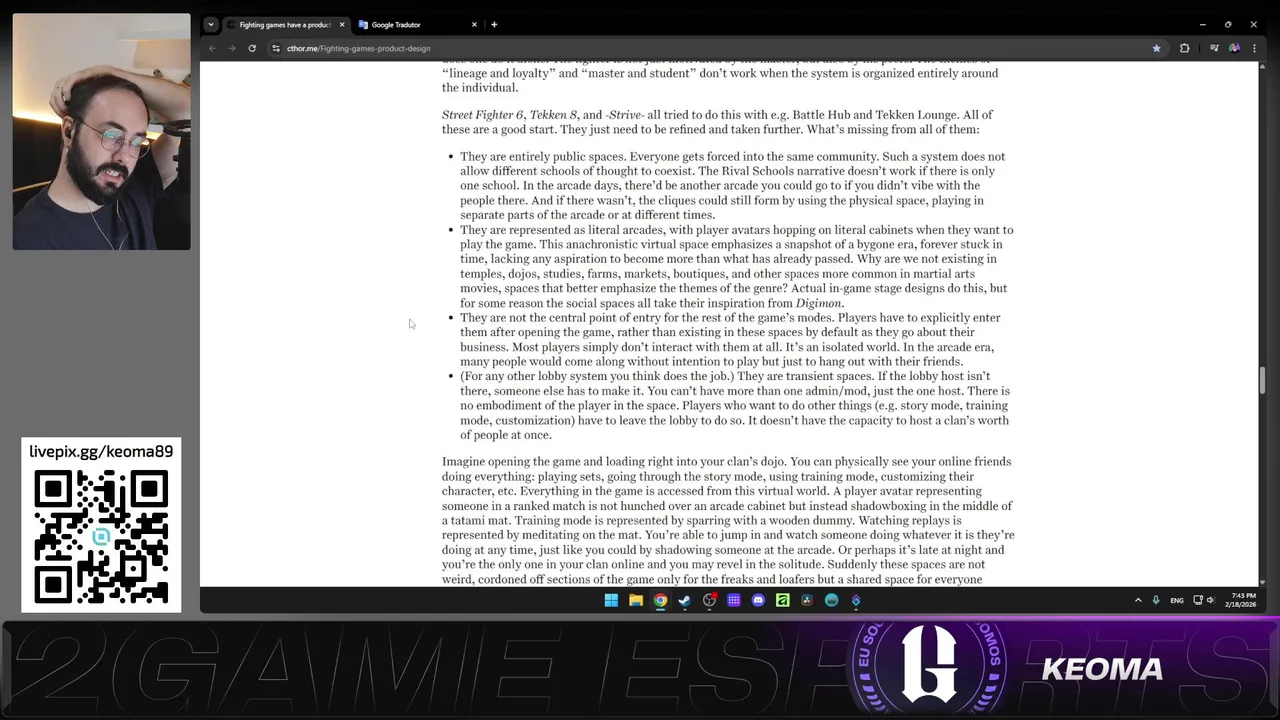This screenshot has width=1280, height=720.
Task: Click the livepix QR code
Action: [101, 537]
